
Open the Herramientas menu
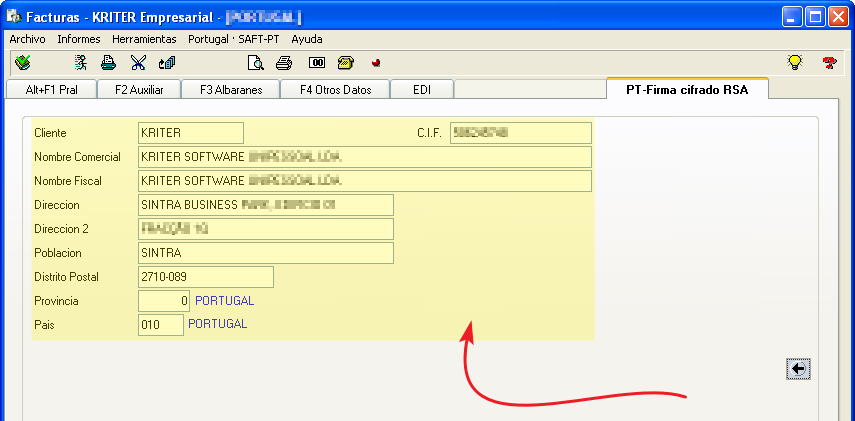(x=144, y=39)
